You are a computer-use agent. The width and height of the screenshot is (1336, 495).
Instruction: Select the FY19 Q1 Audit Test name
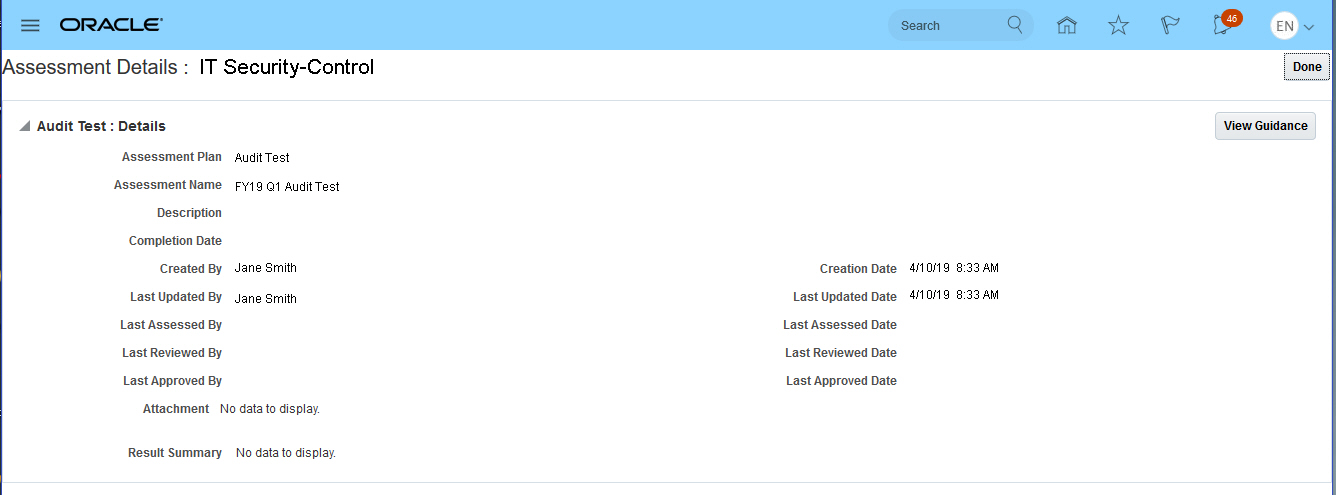[287, 187]
